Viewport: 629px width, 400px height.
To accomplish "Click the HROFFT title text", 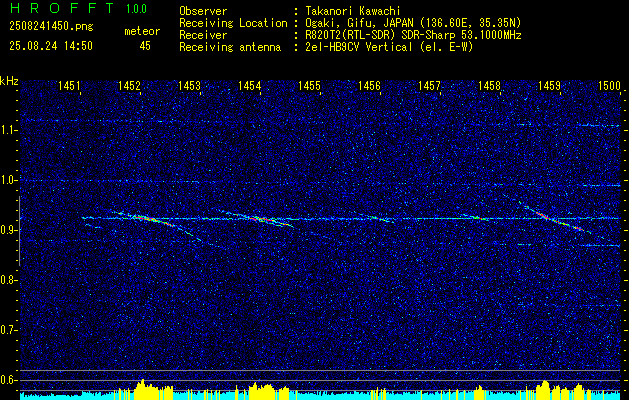I will coord(62,8).
